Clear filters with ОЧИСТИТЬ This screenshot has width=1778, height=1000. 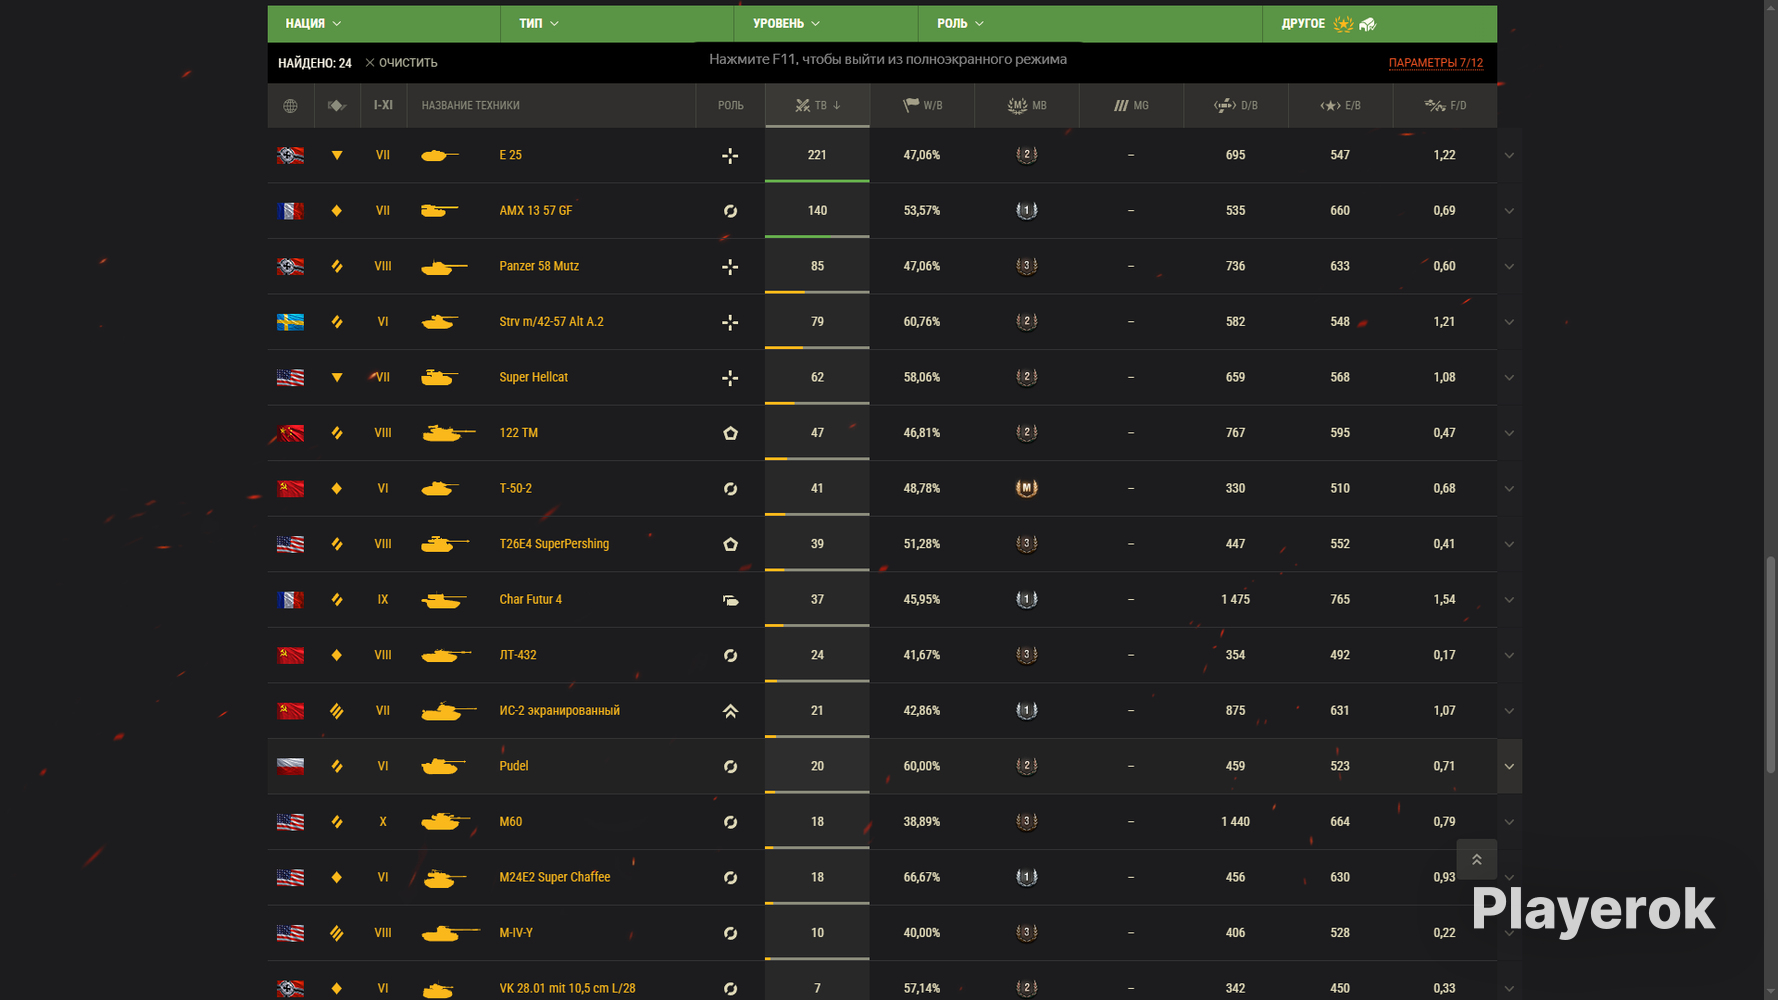click(401, 63)
